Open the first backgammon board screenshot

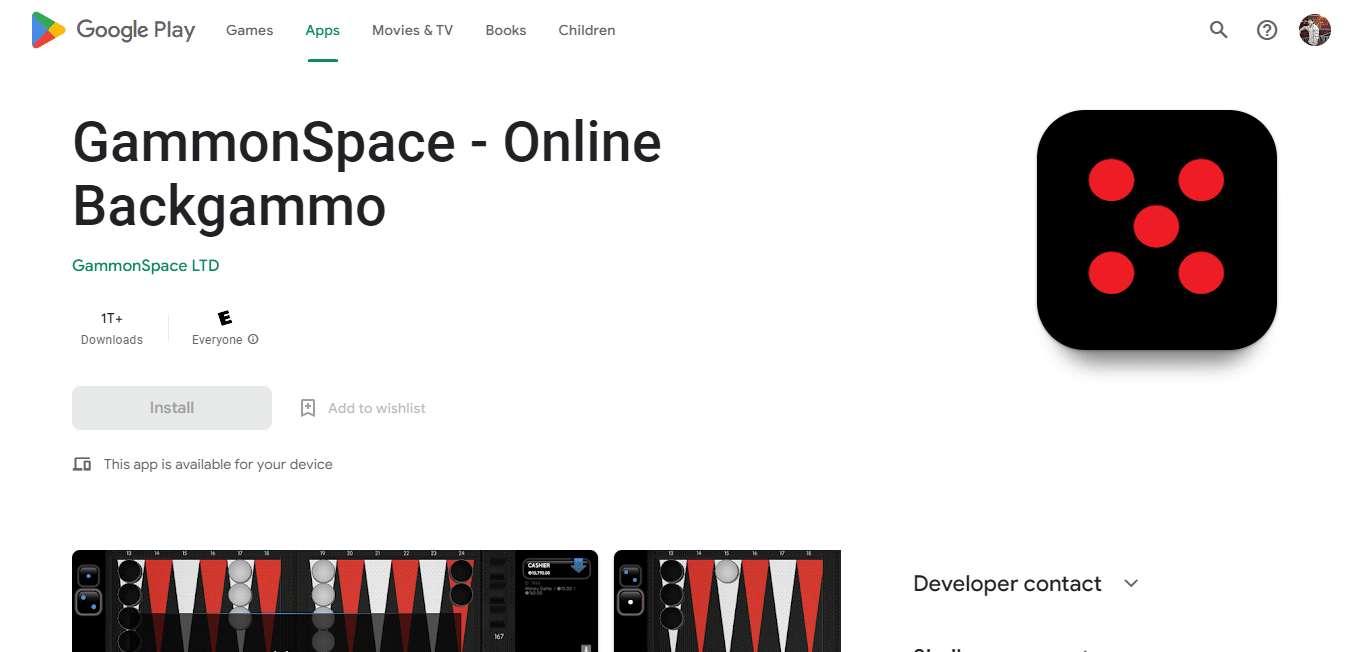coord(335,601)
